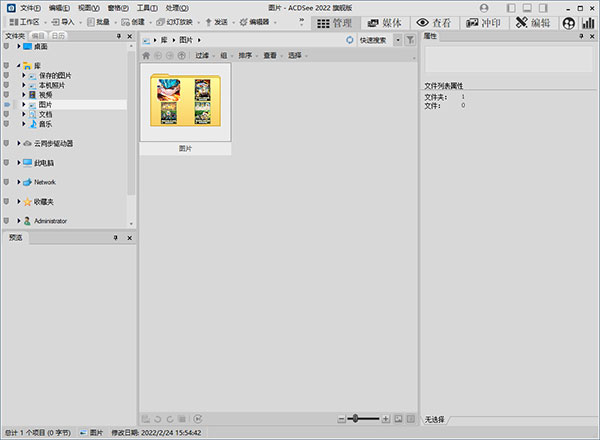Pin the folders pane with pushpin icon
600x440 pixels.
point(119,36)
